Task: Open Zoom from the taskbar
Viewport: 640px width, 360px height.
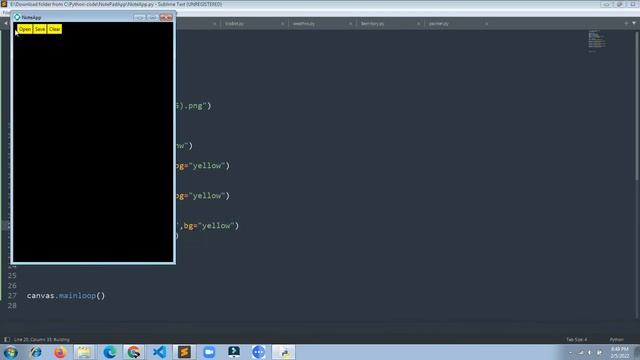Action: (209, 352)
